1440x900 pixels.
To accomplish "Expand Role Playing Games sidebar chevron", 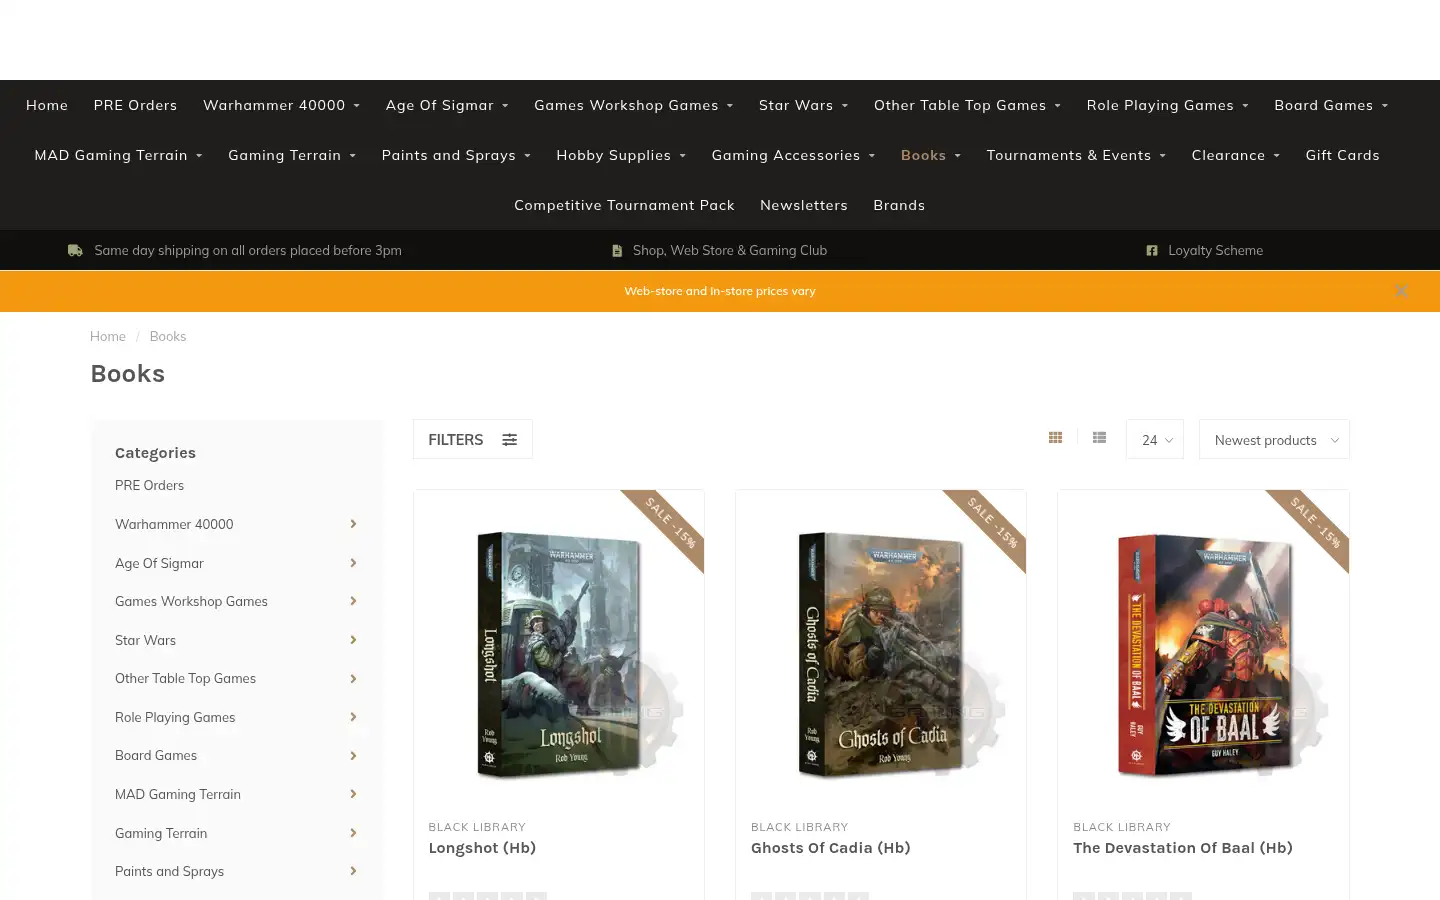I will (353, 717).
